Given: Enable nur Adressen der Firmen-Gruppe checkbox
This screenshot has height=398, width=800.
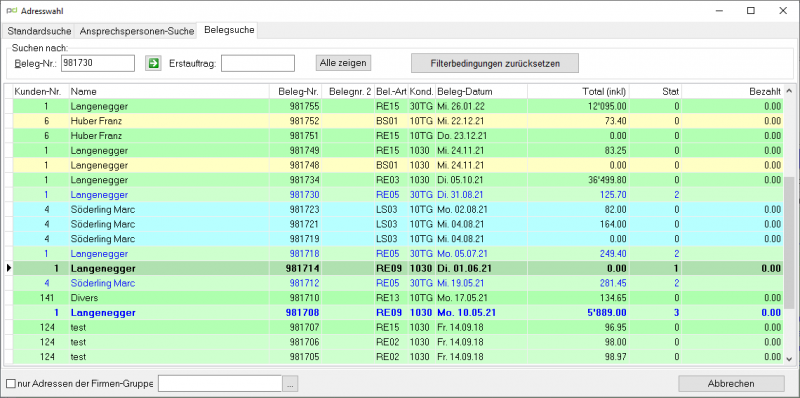Looking at the screenshot, I should click(x=10, y=384).
